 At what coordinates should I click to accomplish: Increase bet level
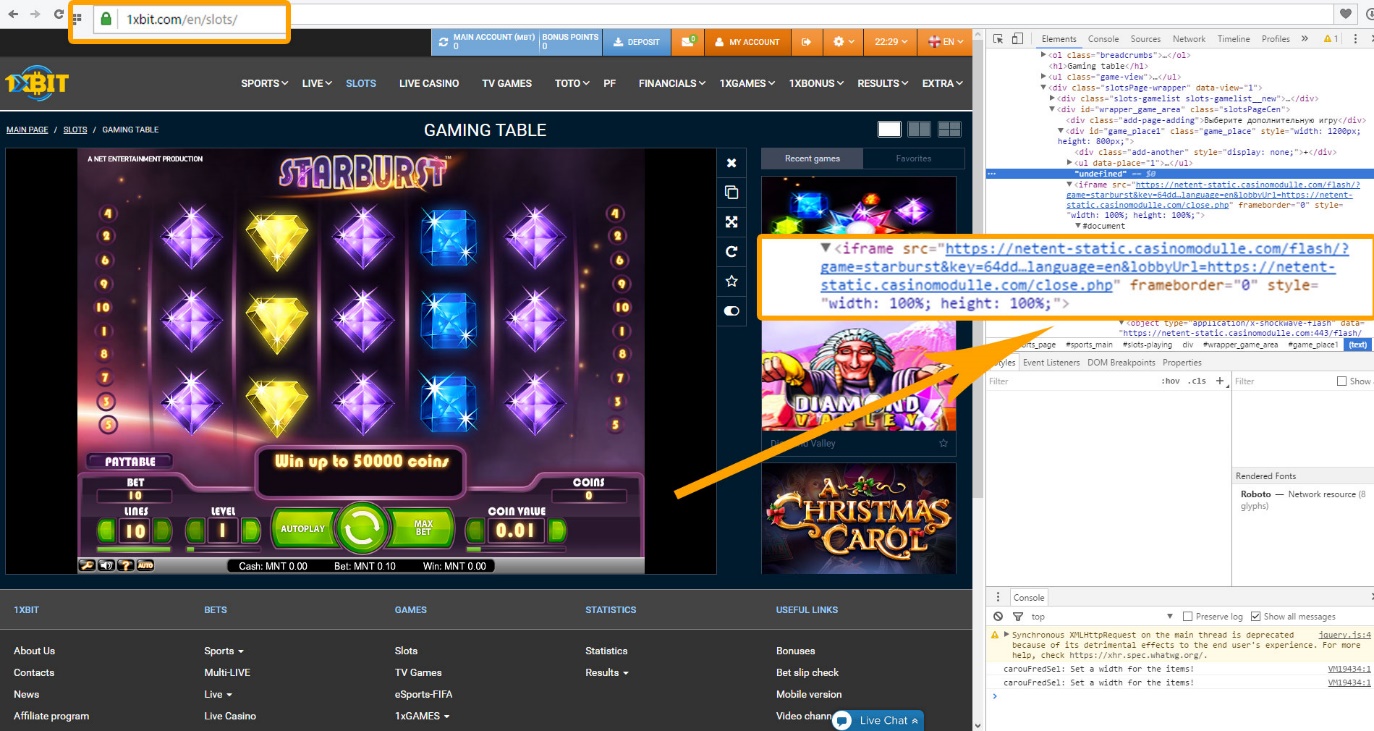click(x=250, y=530)
